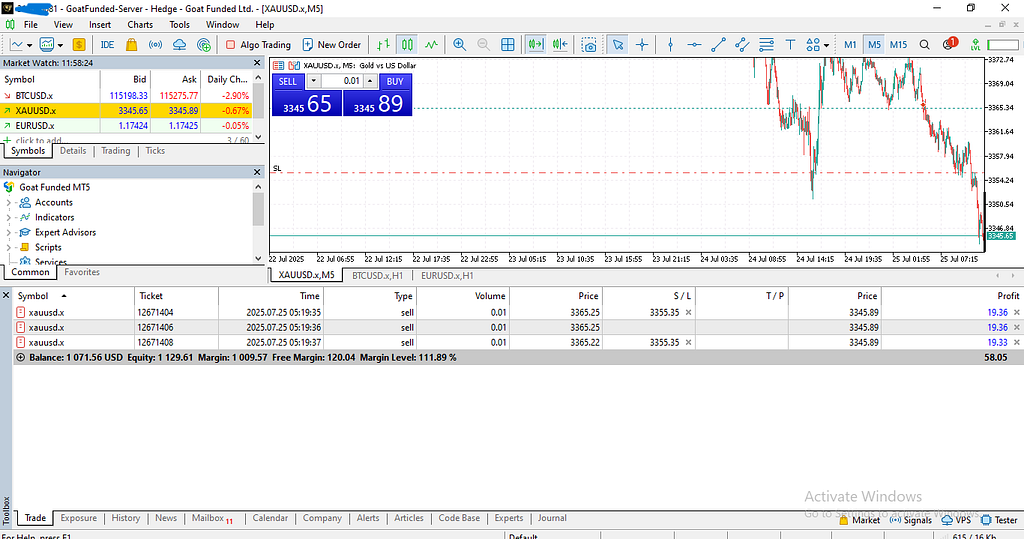Select the trendline drawing tool
Viewport: 1024px width, 539px height.
click(x=718, y=44)
